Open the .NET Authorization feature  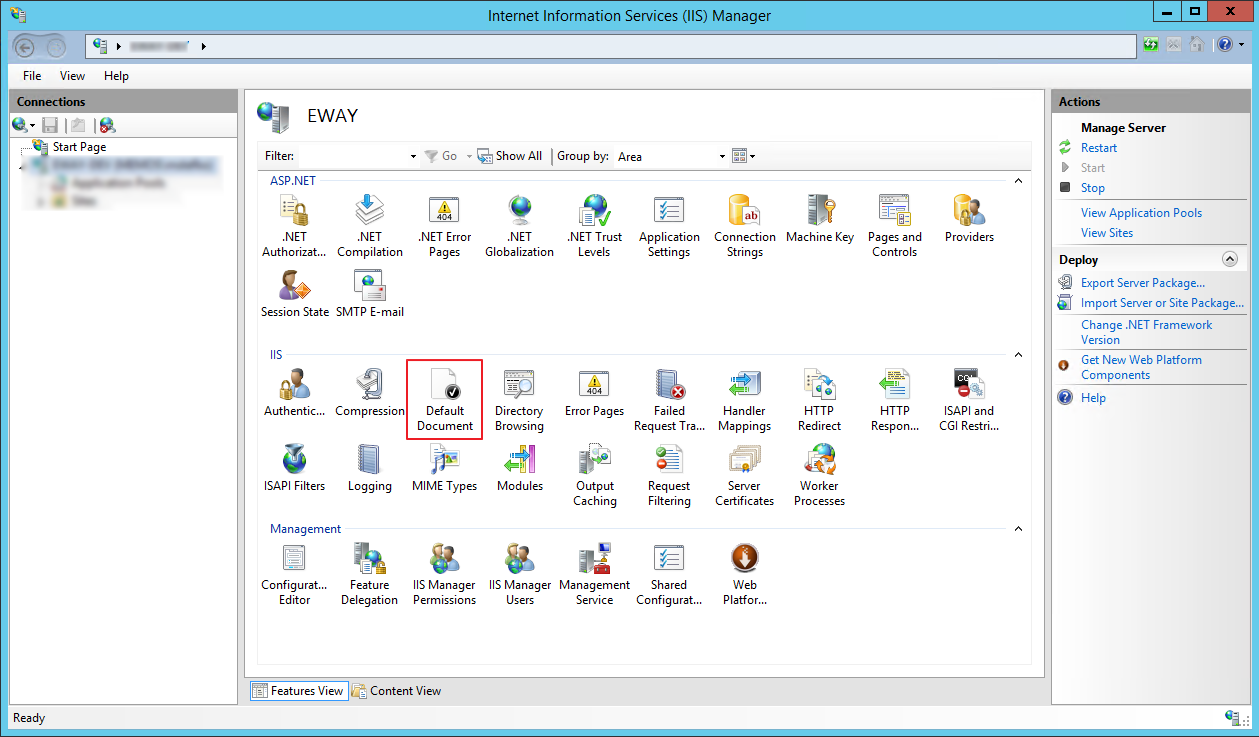[294, 226]
